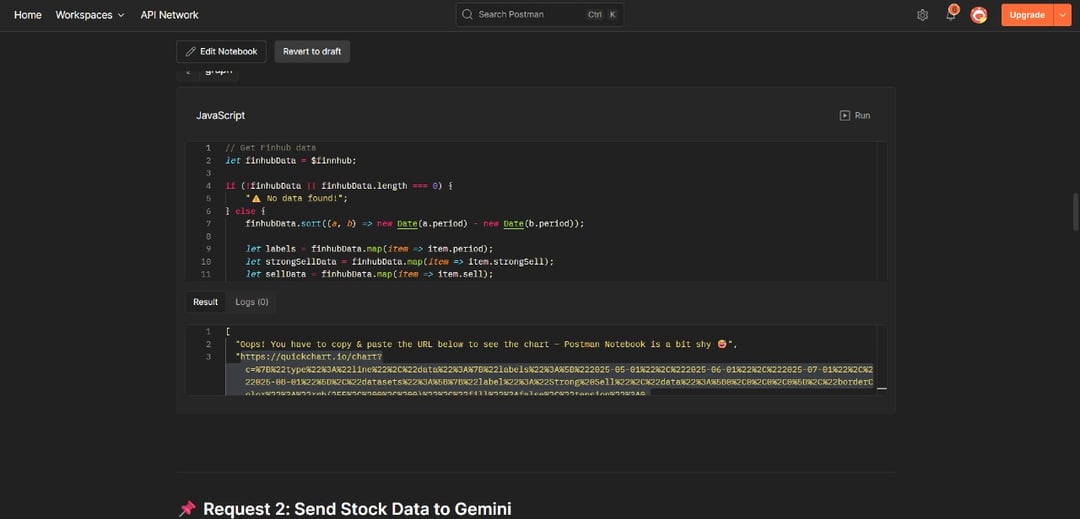Click the 'let strongSellData' code line

pos(399,262)
